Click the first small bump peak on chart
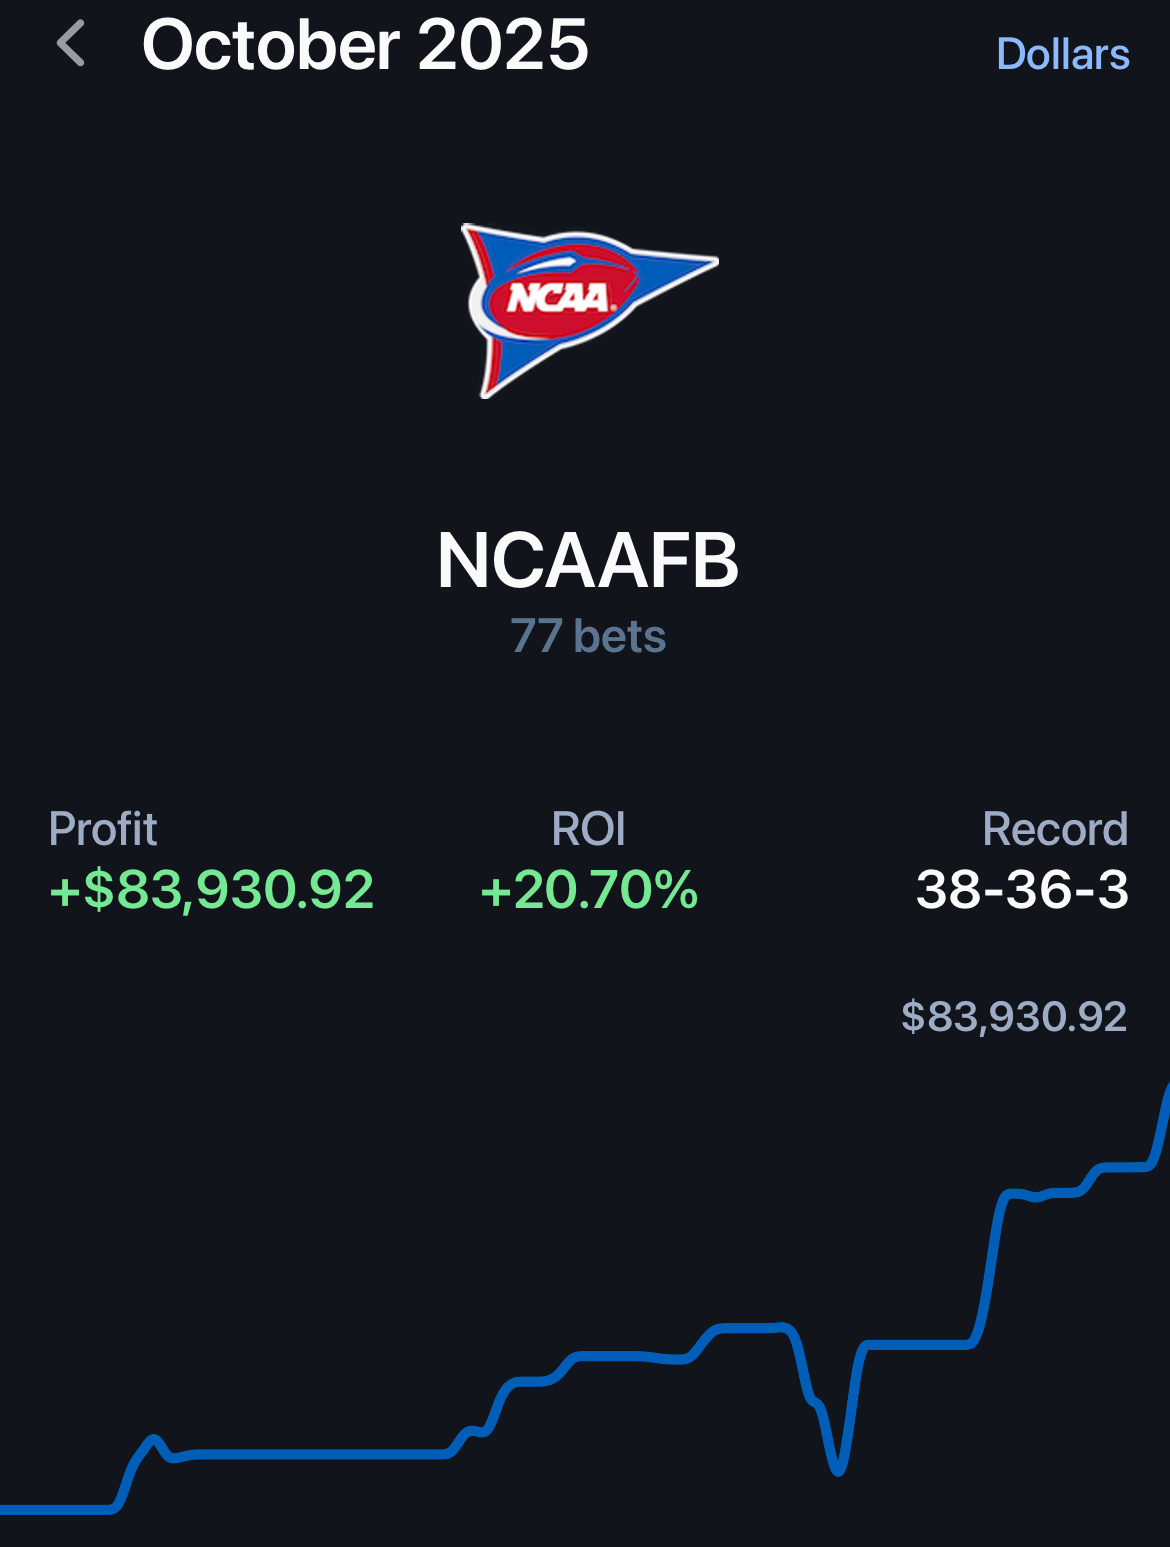 click(x=153, y=1440)
